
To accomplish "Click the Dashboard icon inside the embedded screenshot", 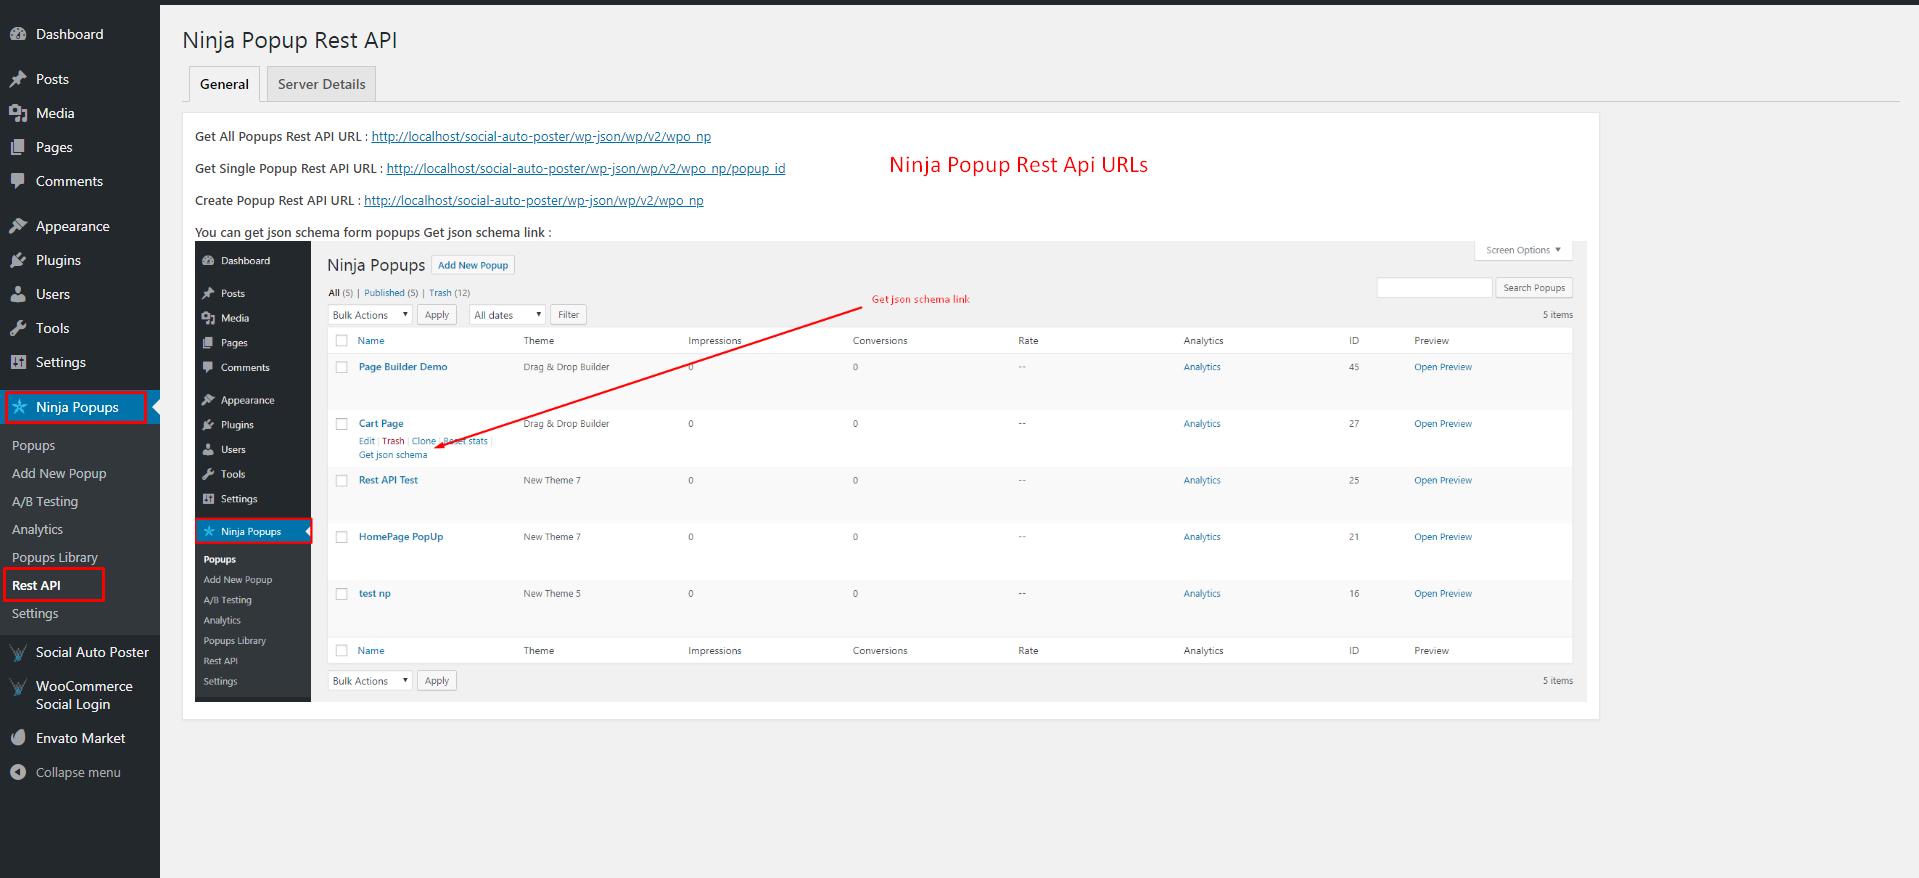I will 208,261.
